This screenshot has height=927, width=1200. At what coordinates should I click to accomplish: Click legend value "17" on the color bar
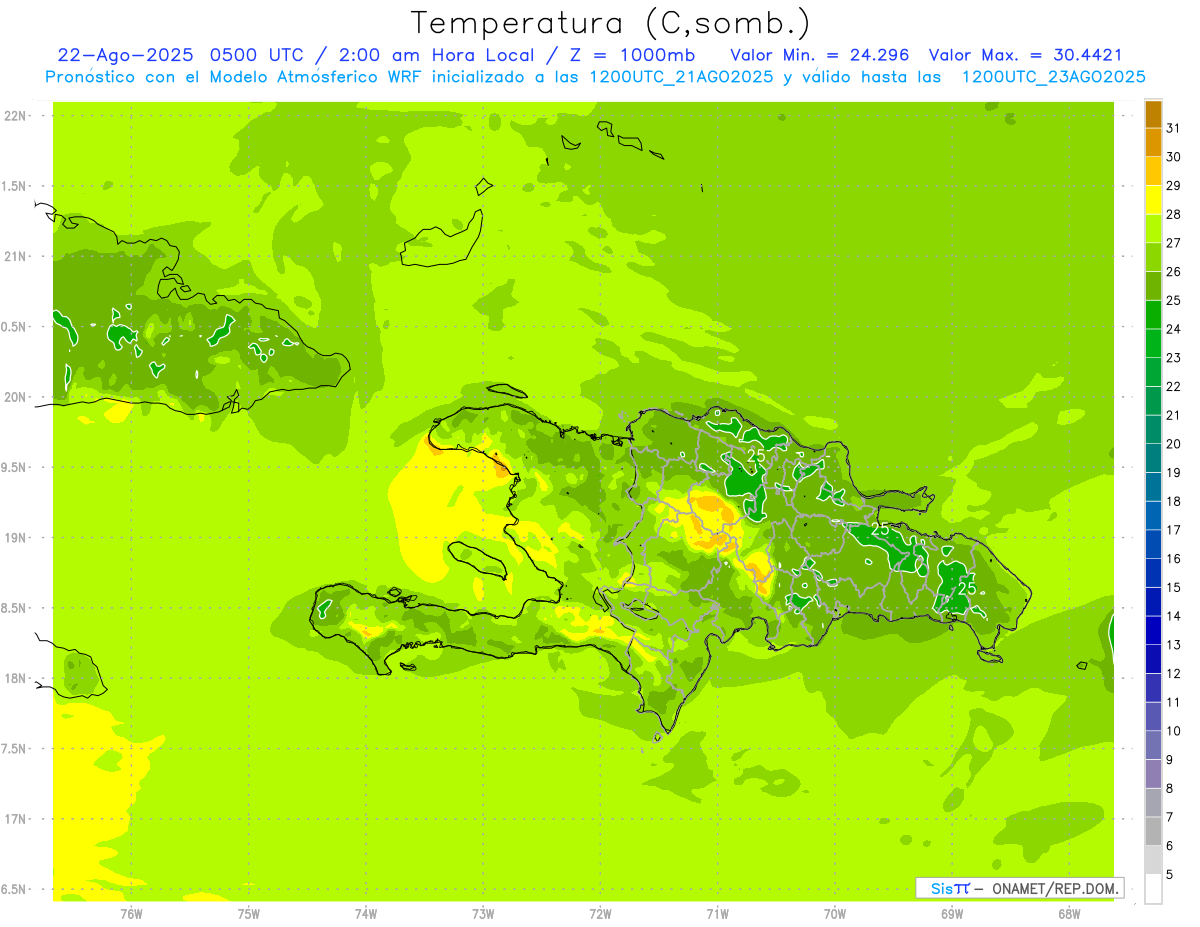(x=1173, y=530)
